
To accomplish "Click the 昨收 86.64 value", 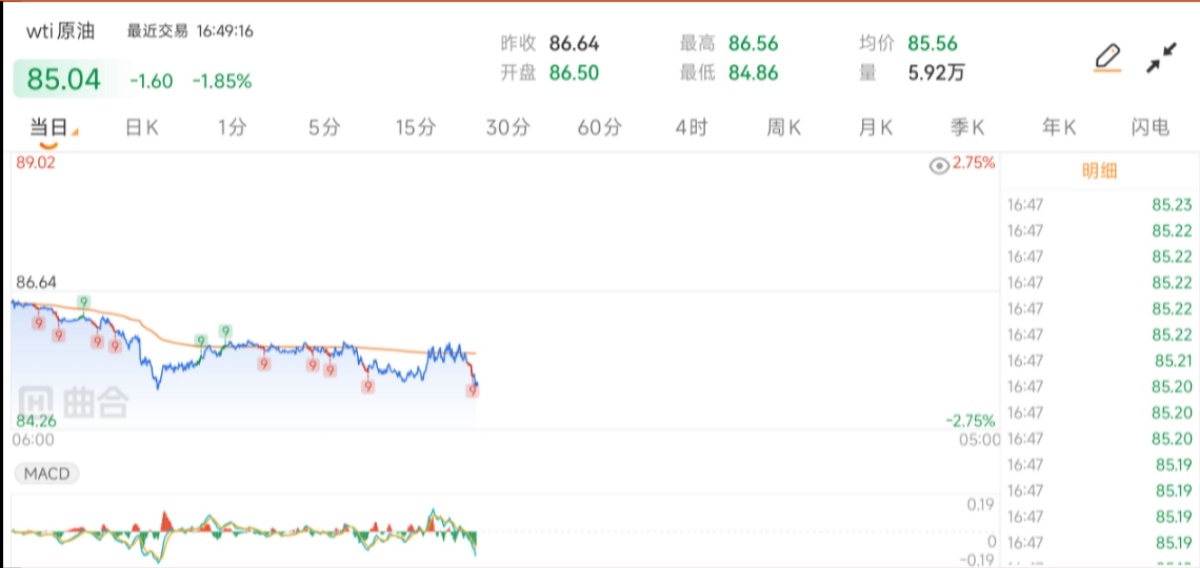I will (x=574, y=43).
